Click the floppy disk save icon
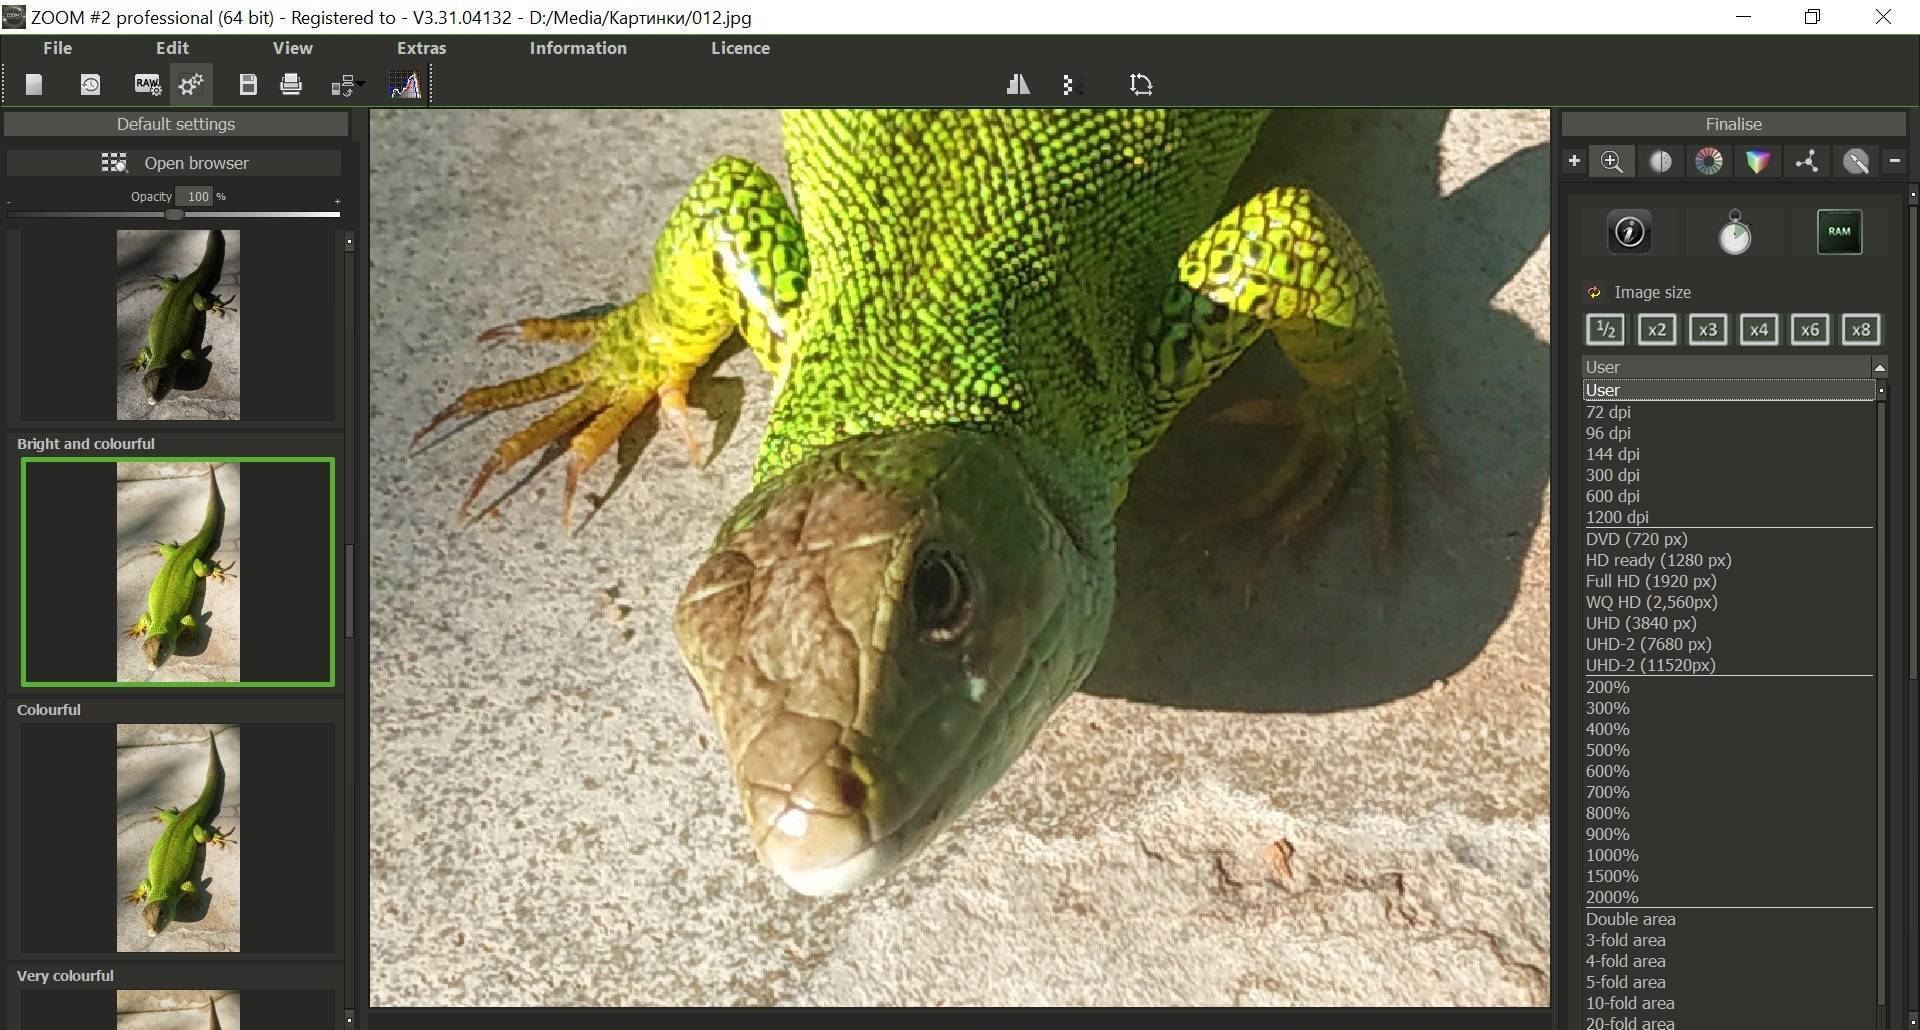This screenshot has width=1920, height=1030. click(248, 85)
